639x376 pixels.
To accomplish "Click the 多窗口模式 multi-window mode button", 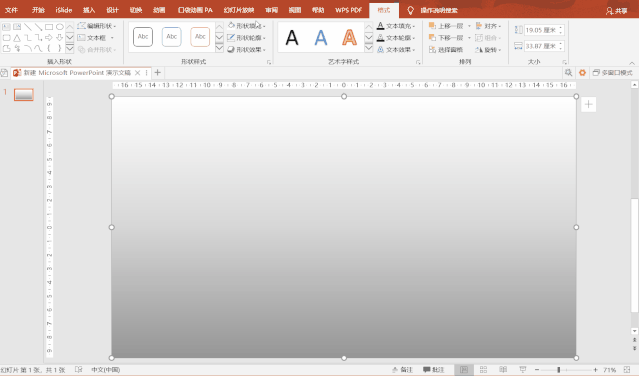I will (613, 73).
